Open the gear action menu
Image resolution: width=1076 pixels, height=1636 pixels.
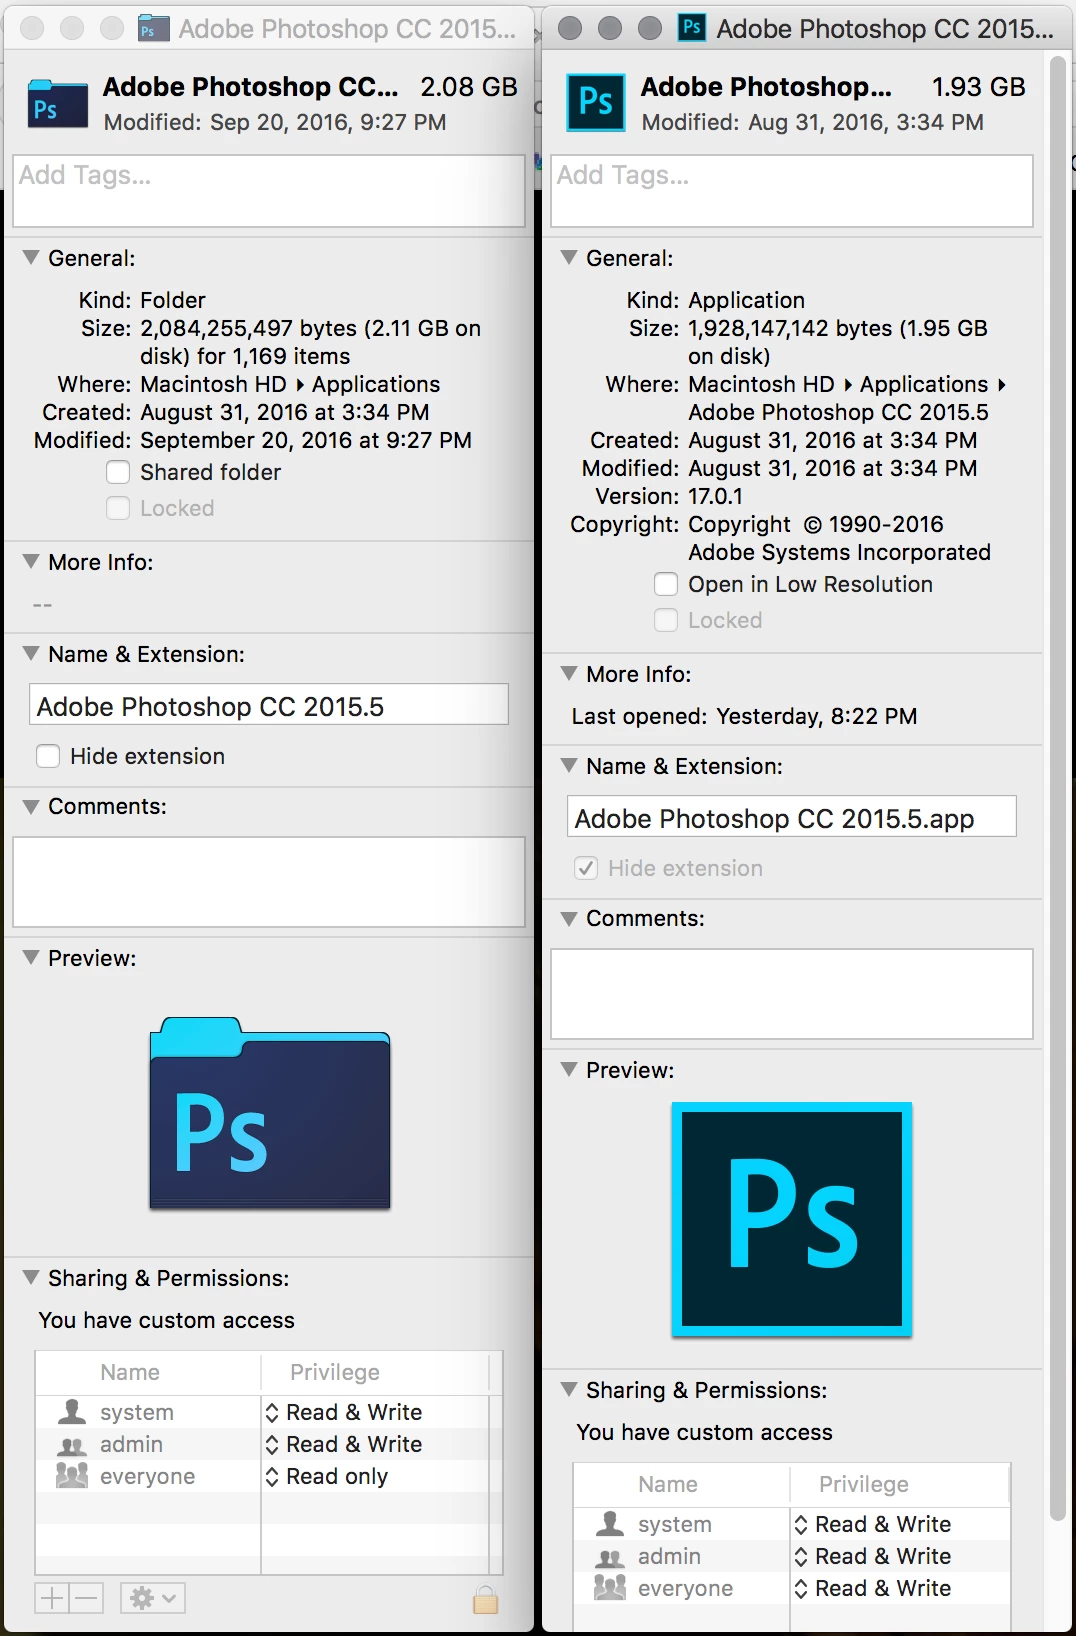tap(153, 1598)
